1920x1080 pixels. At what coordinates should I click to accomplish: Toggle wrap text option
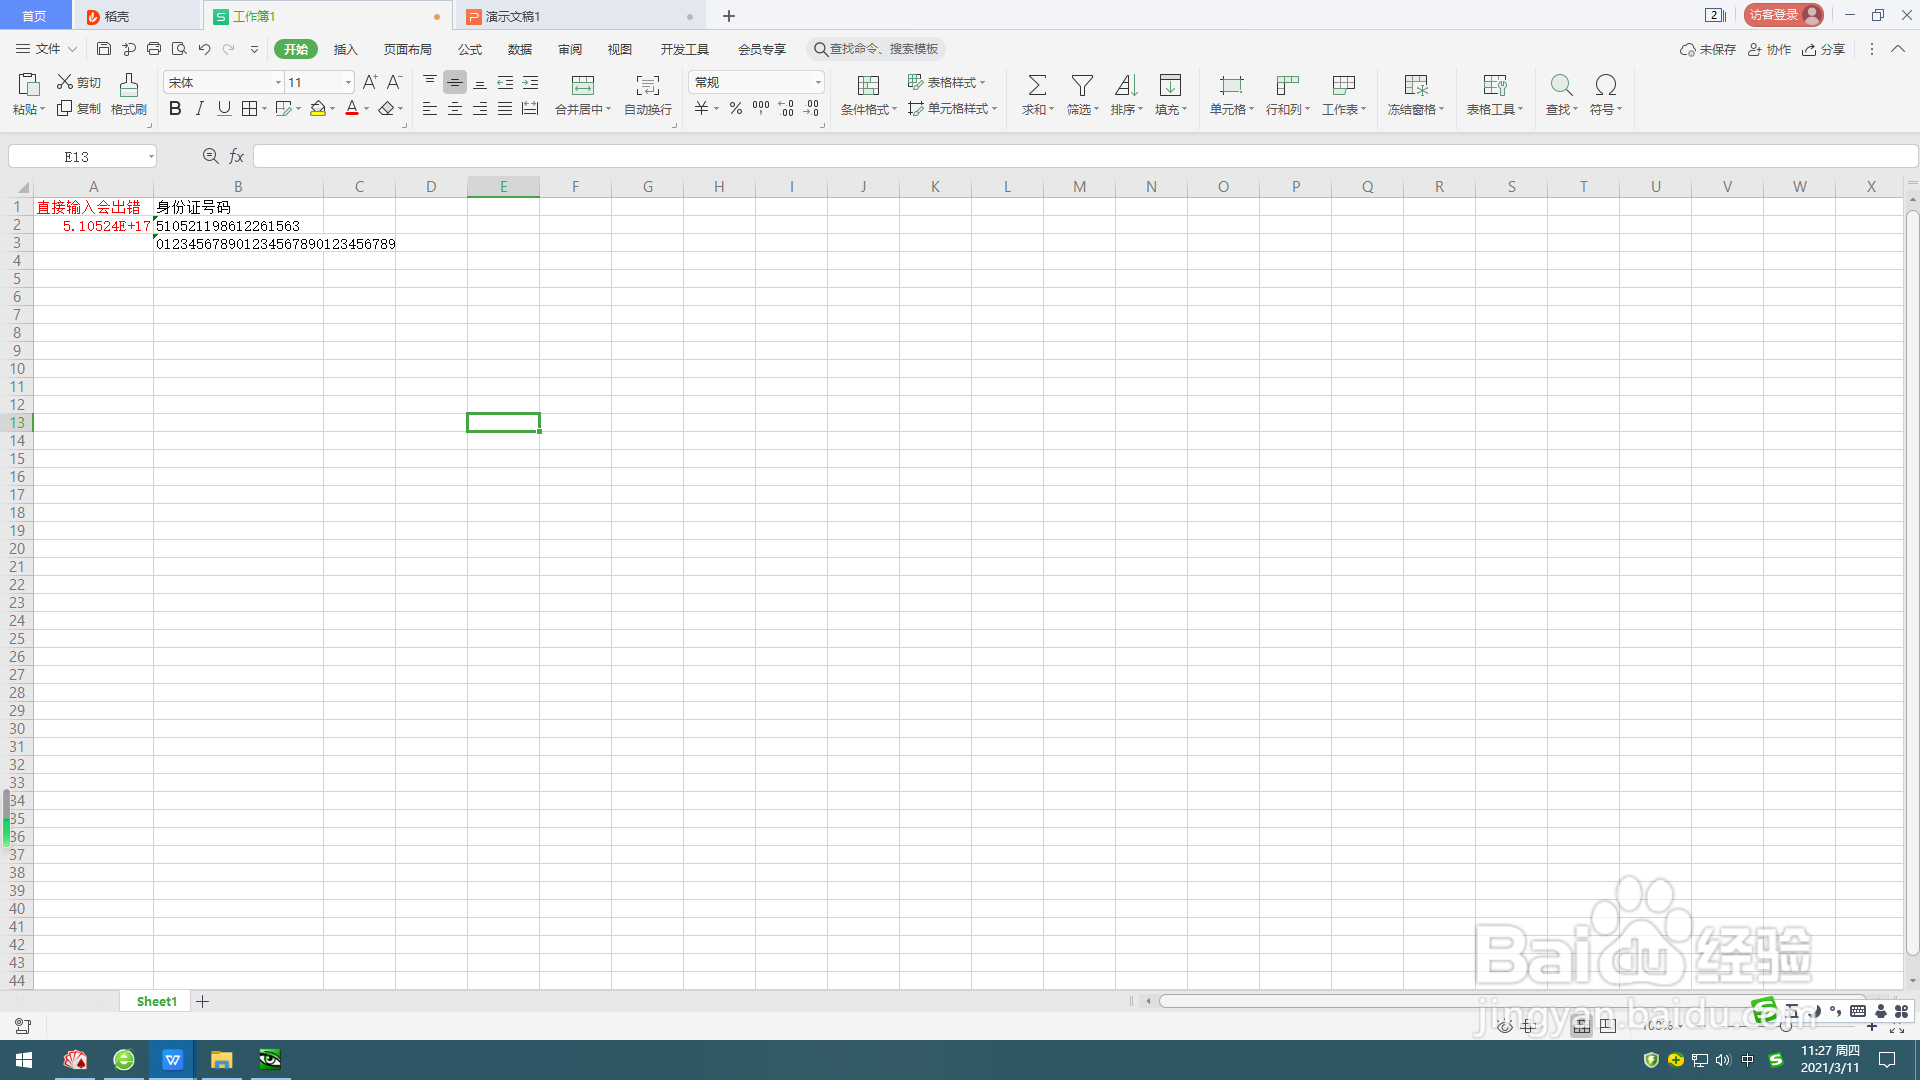pos(647,86)
